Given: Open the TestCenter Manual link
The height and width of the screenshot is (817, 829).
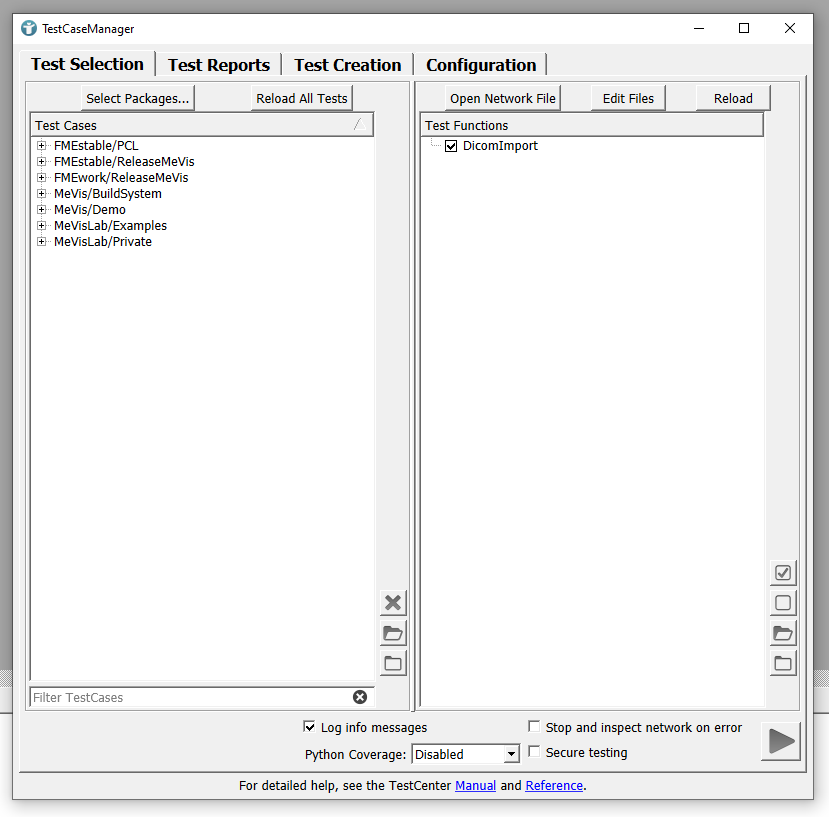Looking at the screenshot, I should click(475, 786).
